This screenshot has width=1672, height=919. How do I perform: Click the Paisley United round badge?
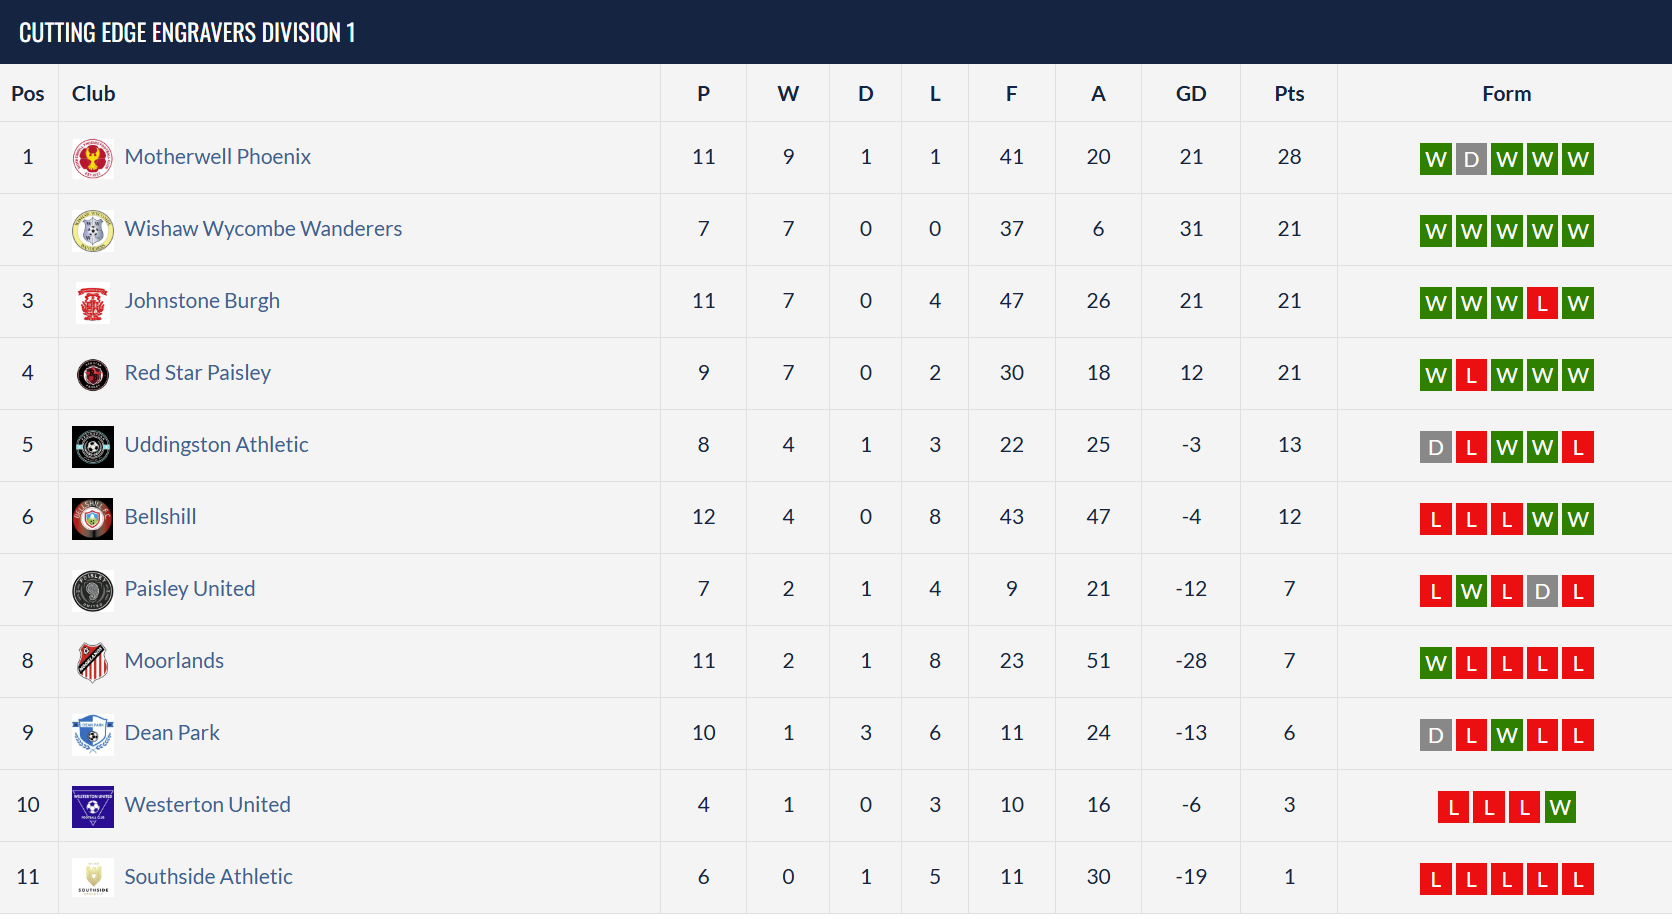pos(93,590)
